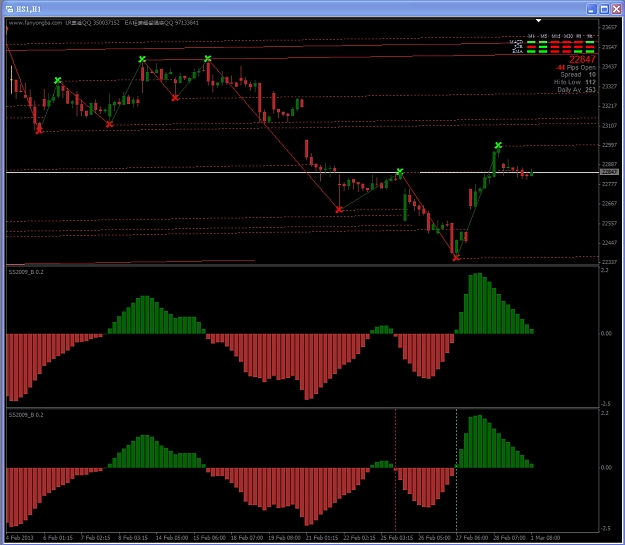Select the red X marker near 7 Feb low

(110, 124)
